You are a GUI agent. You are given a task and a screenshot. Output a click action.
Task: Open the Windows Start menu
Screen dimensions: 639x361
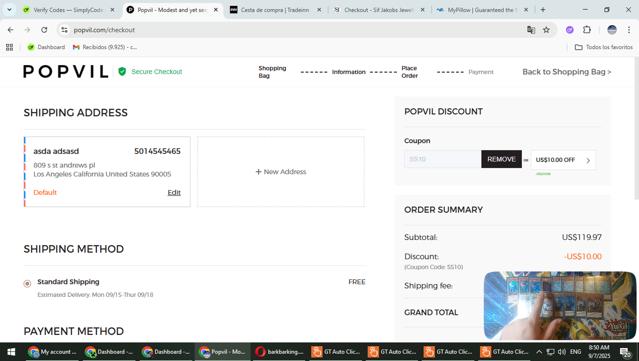[x=11, y=352]
